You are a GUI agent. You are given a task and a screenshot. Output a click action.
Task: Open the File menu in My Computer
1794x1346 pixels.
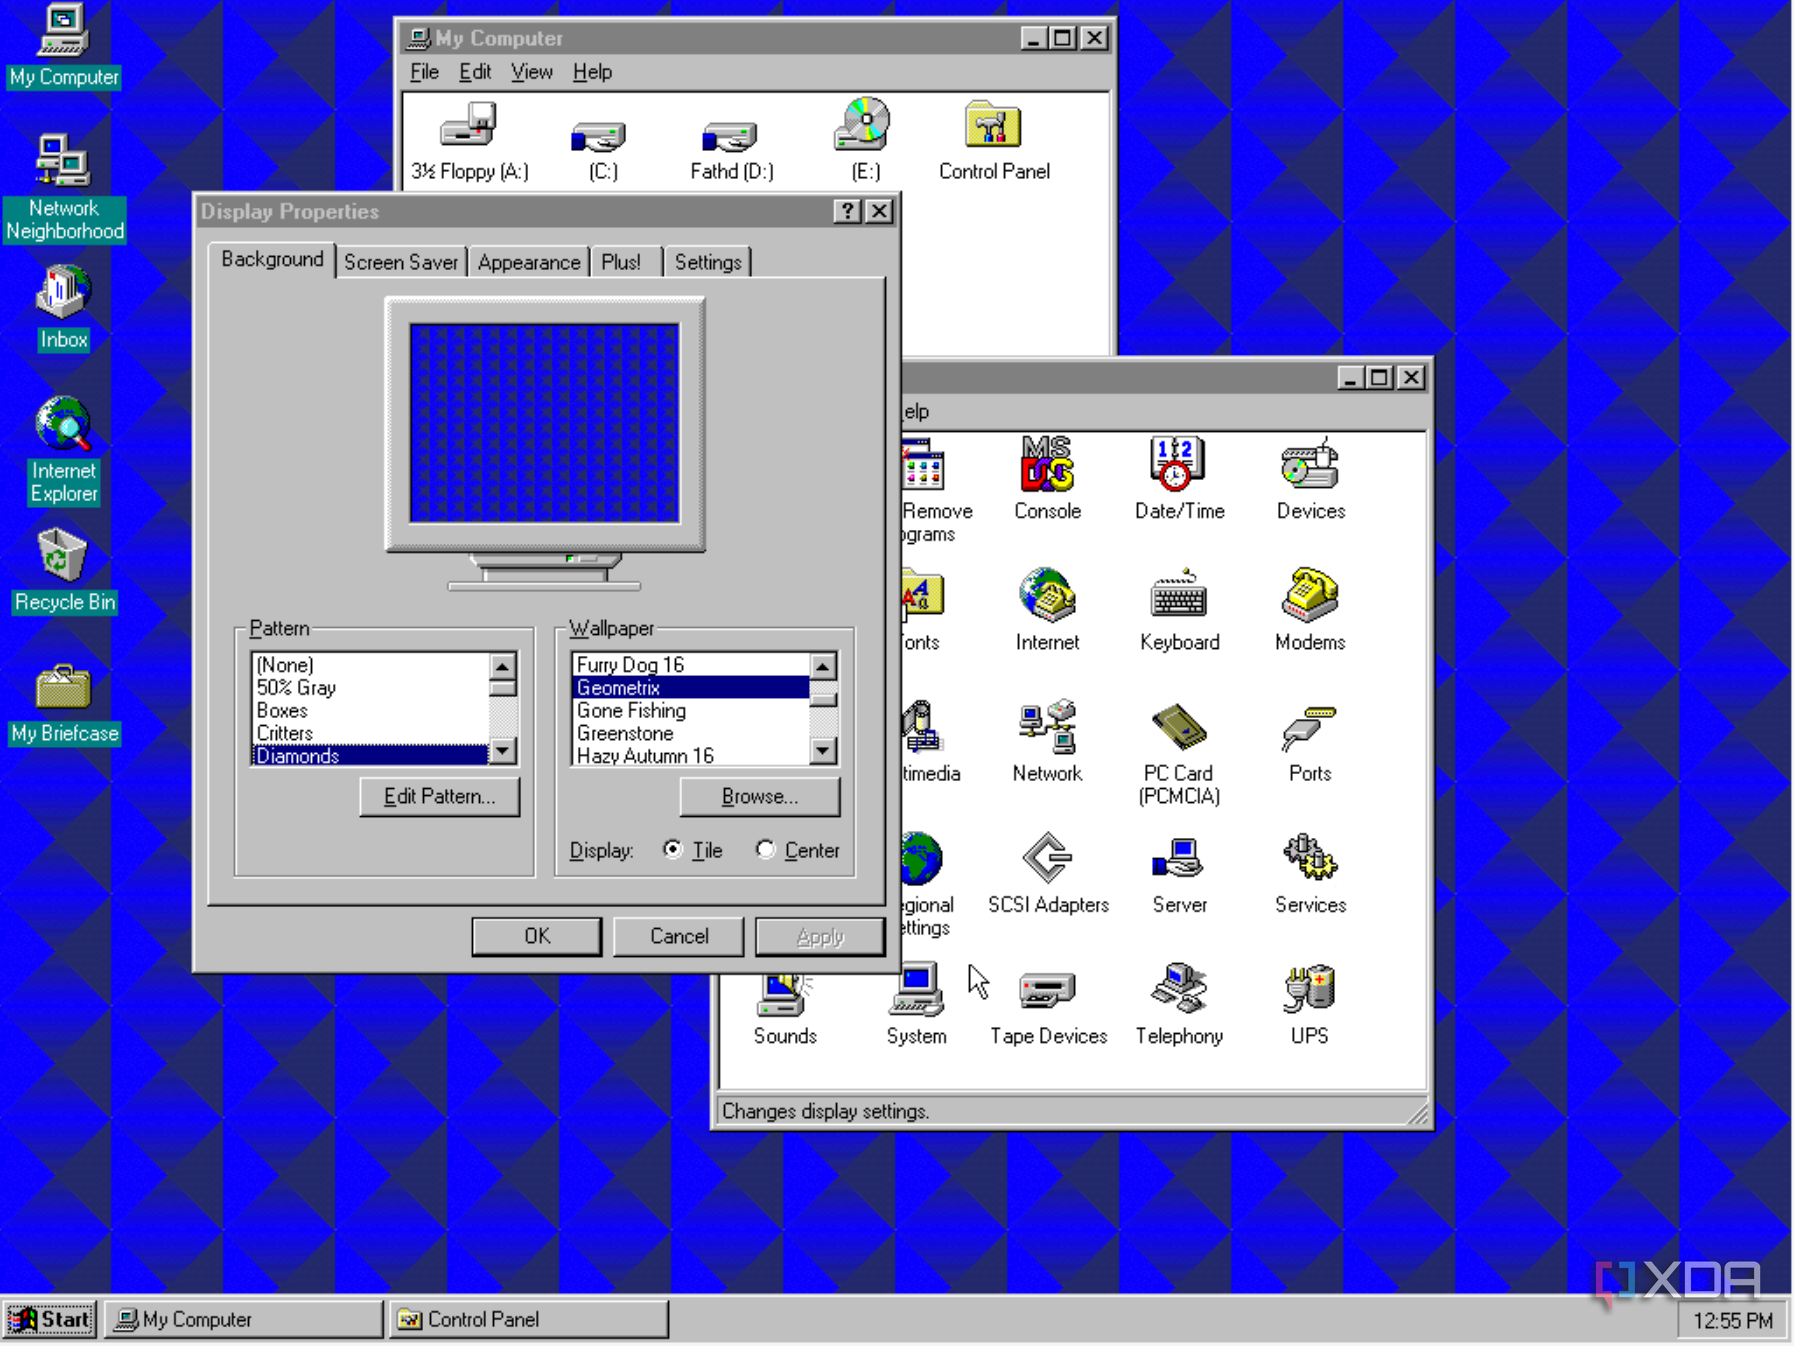point(424,72)
